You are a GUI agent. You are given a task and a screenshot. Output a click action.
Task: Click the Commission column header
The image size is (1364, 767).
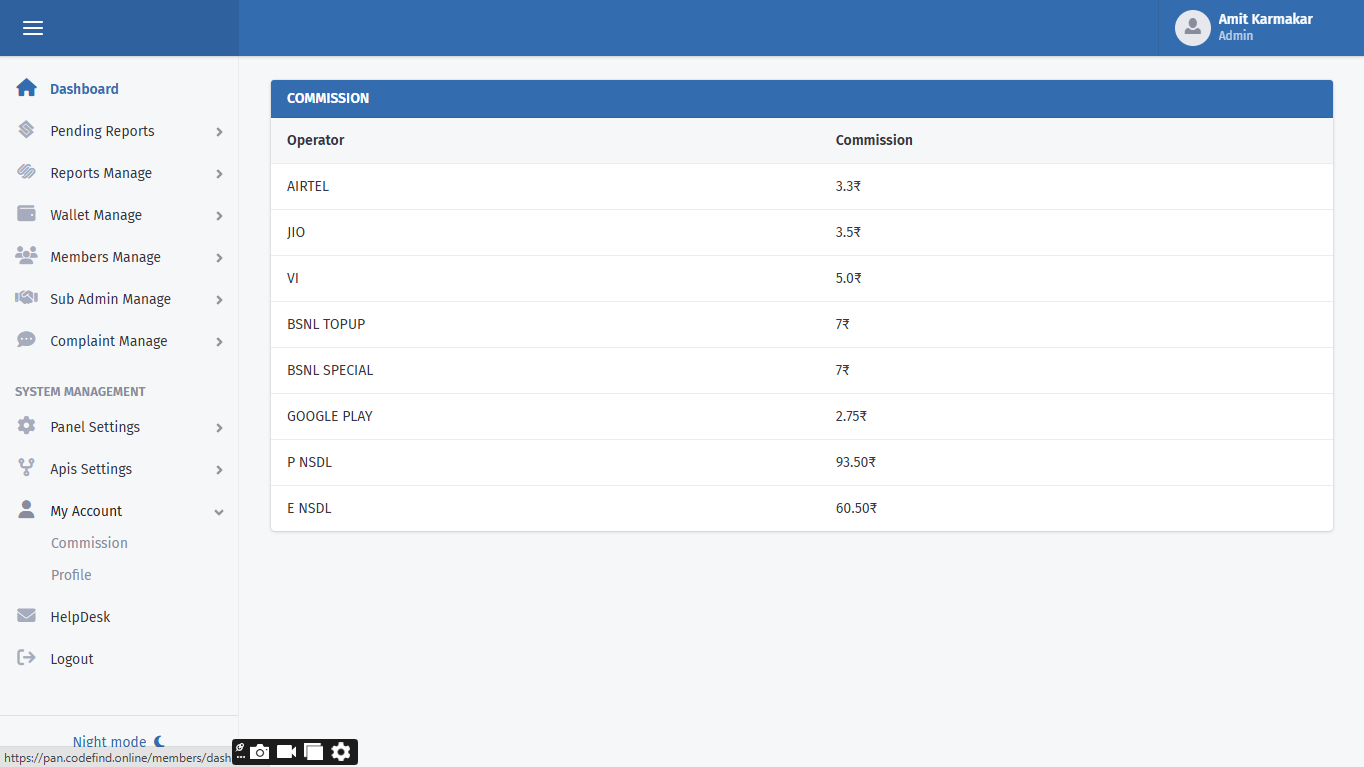click(874, 140)
